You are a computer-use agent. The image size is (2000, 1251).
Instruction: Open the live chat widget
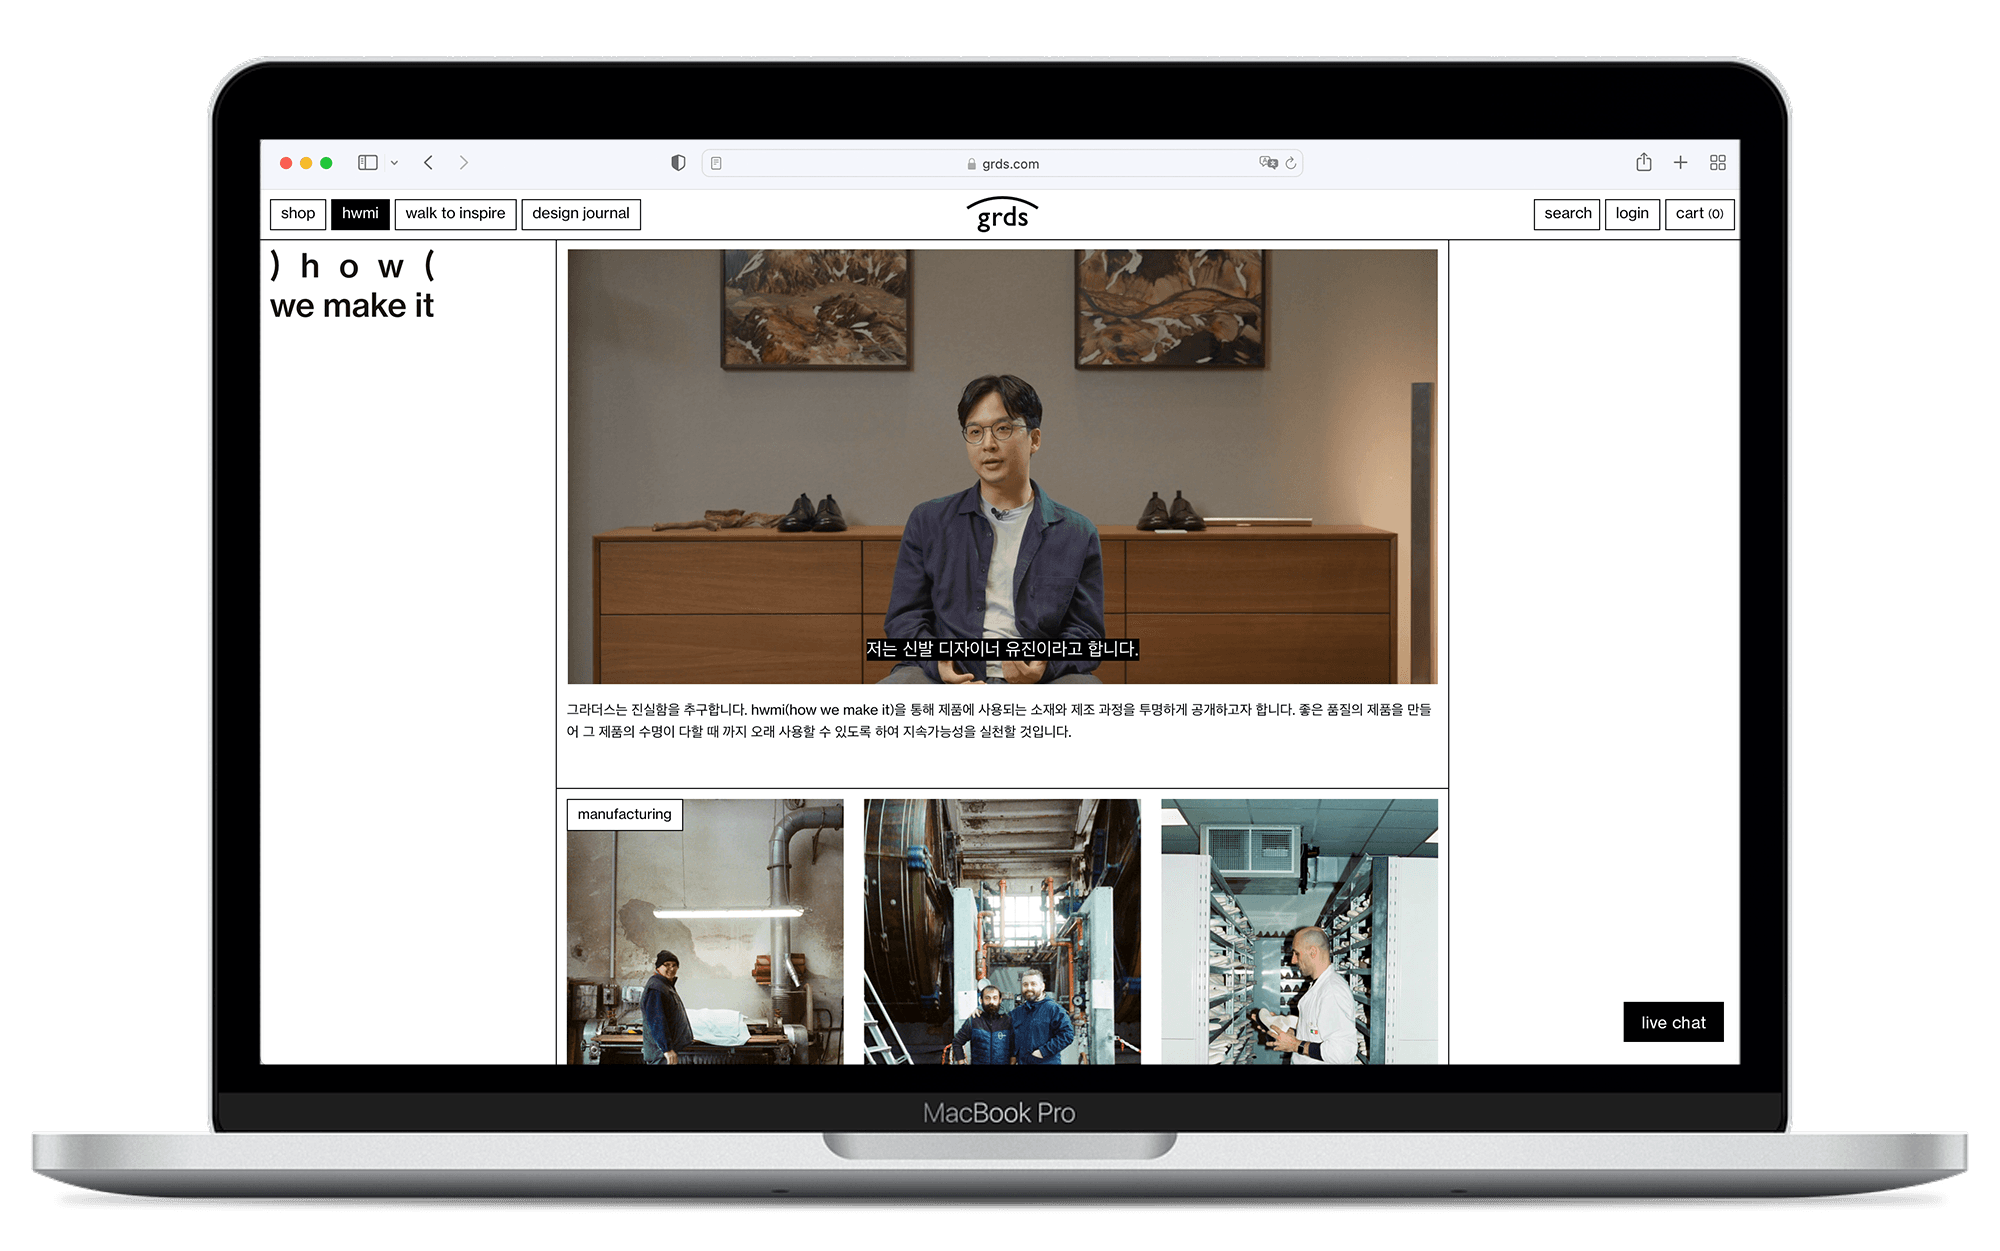[x=1673, y=1022]
